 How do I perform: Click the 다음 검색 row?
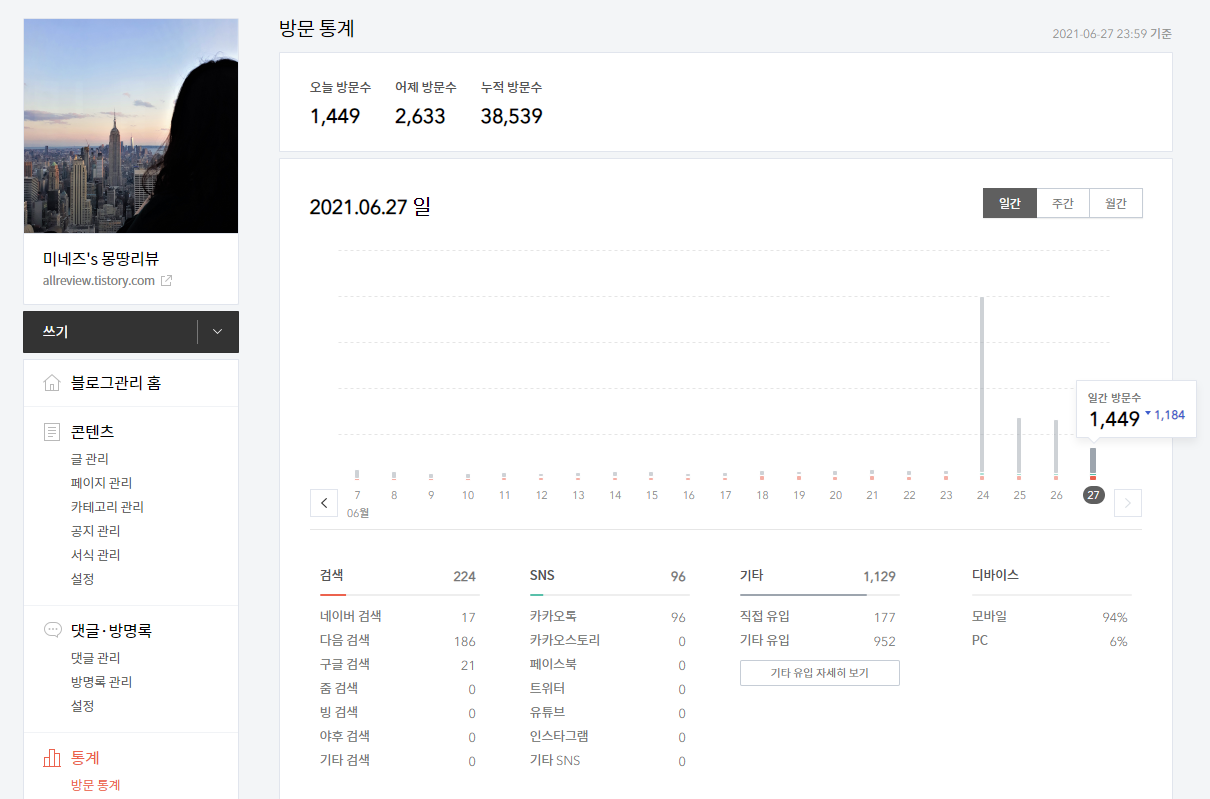[398, 641]
